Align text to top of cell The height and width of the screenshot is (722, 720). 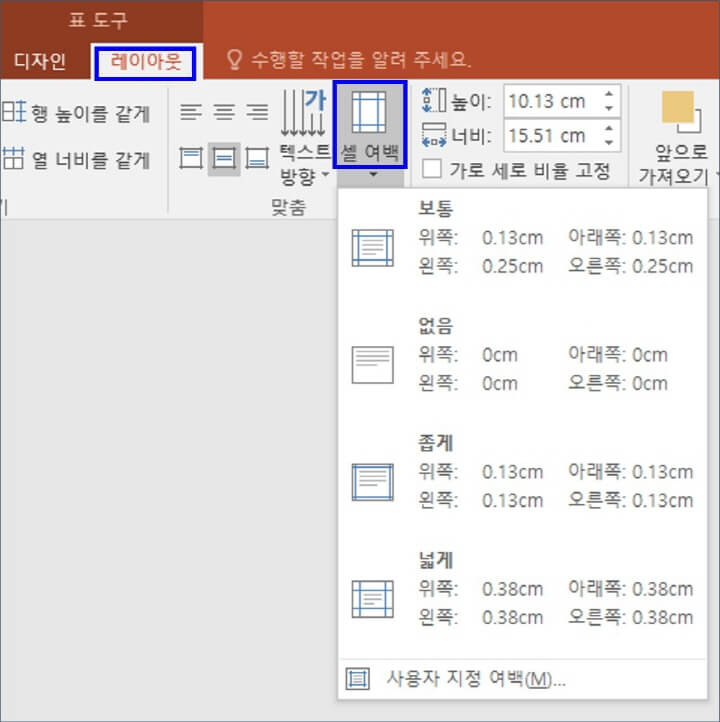(191, 158)
